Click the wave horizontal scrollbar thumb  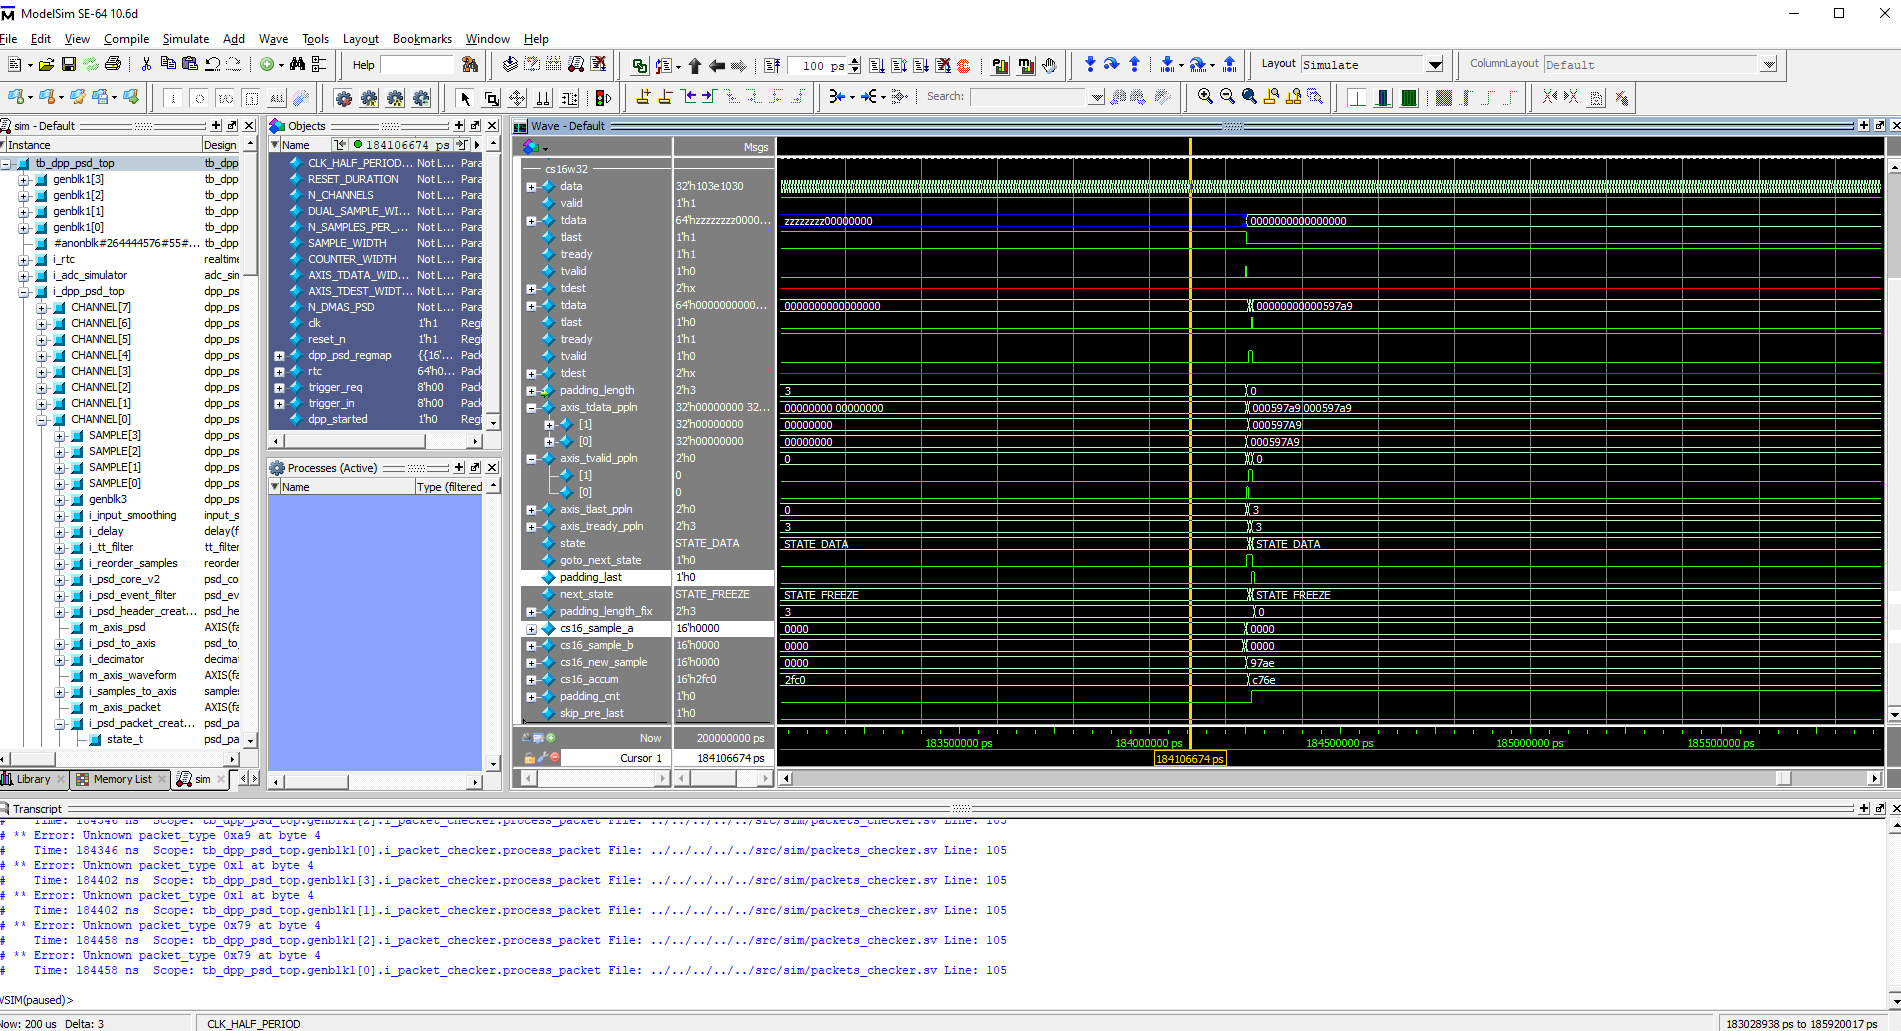point(1783,778)
